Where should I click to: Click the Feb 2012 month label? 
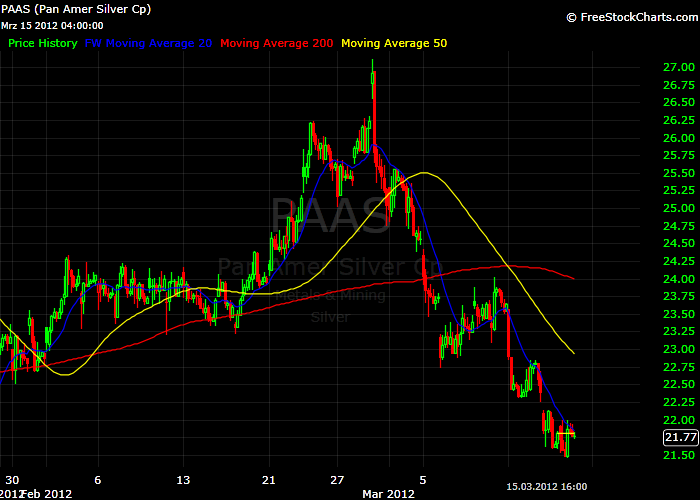click(x=47, y=494)
